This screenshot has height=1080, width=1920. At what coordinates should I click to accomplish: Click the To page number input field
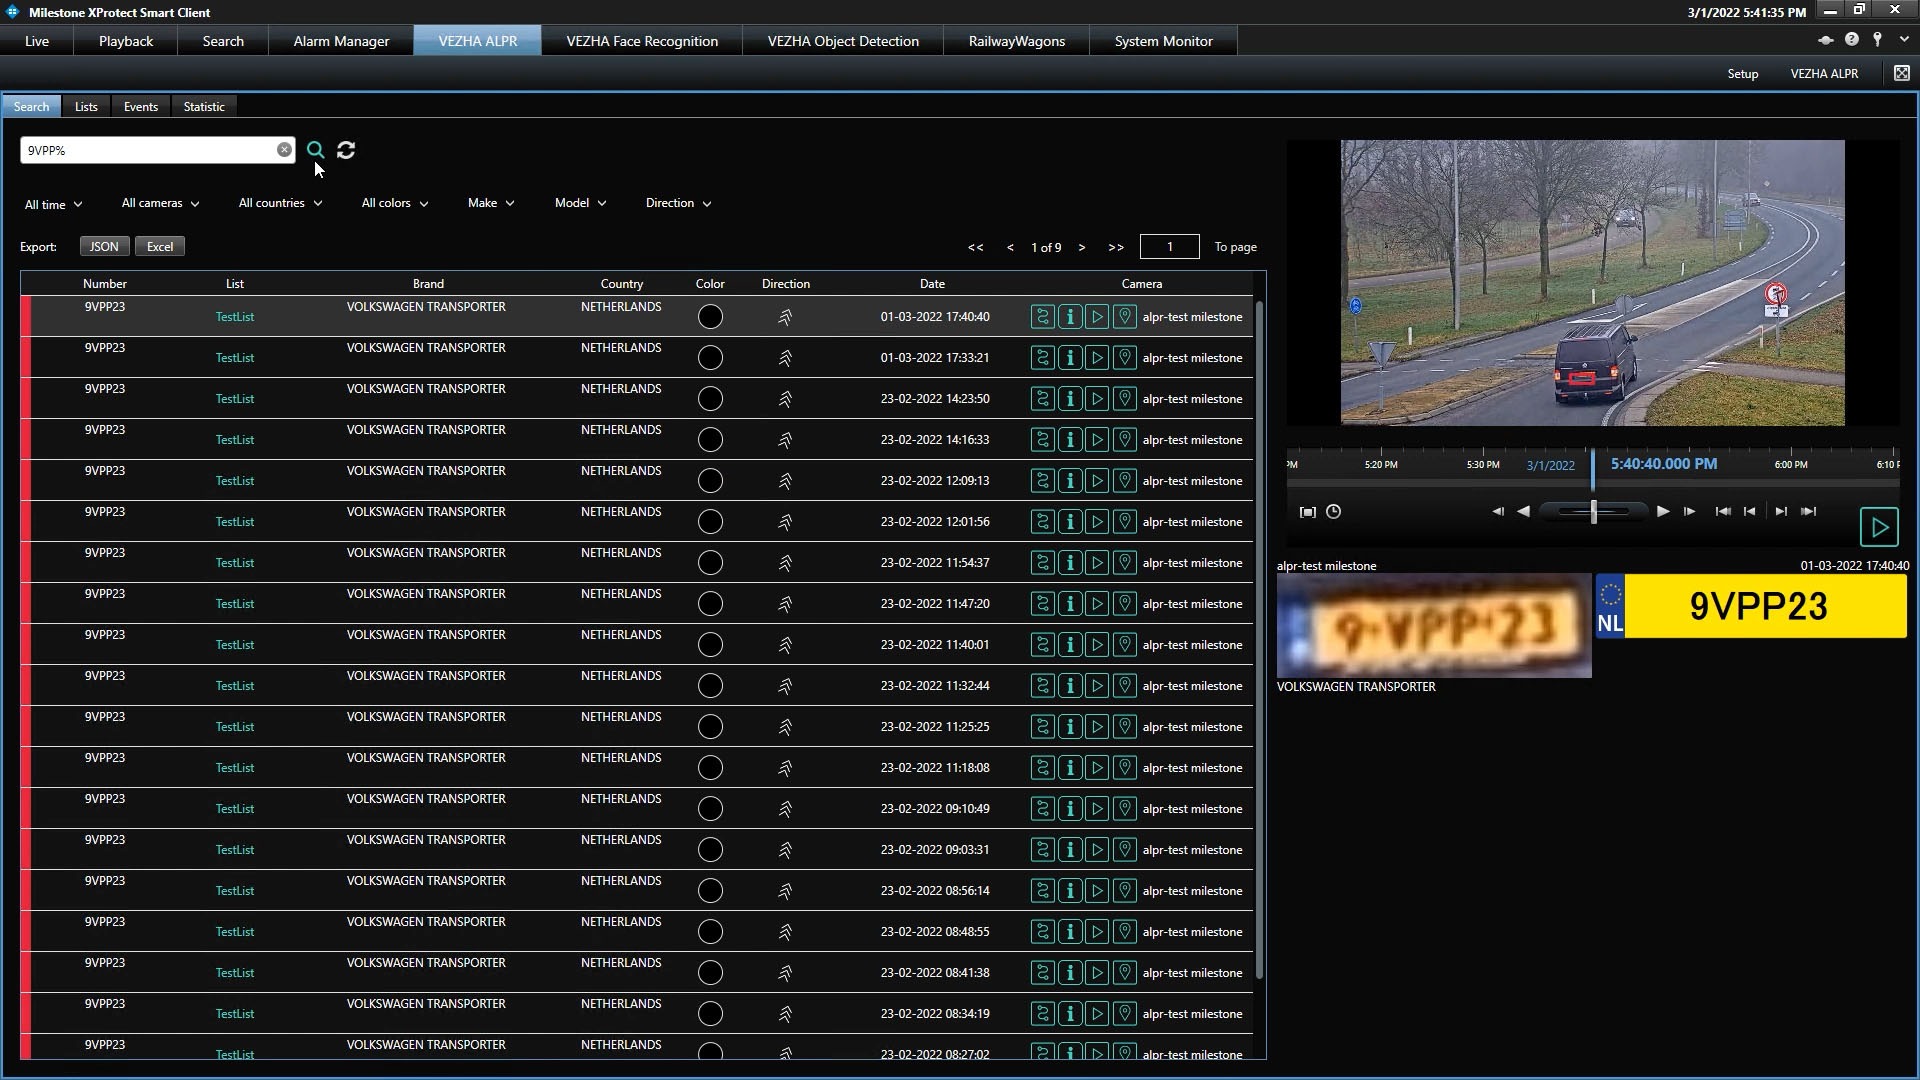(x=1169, y=247)
